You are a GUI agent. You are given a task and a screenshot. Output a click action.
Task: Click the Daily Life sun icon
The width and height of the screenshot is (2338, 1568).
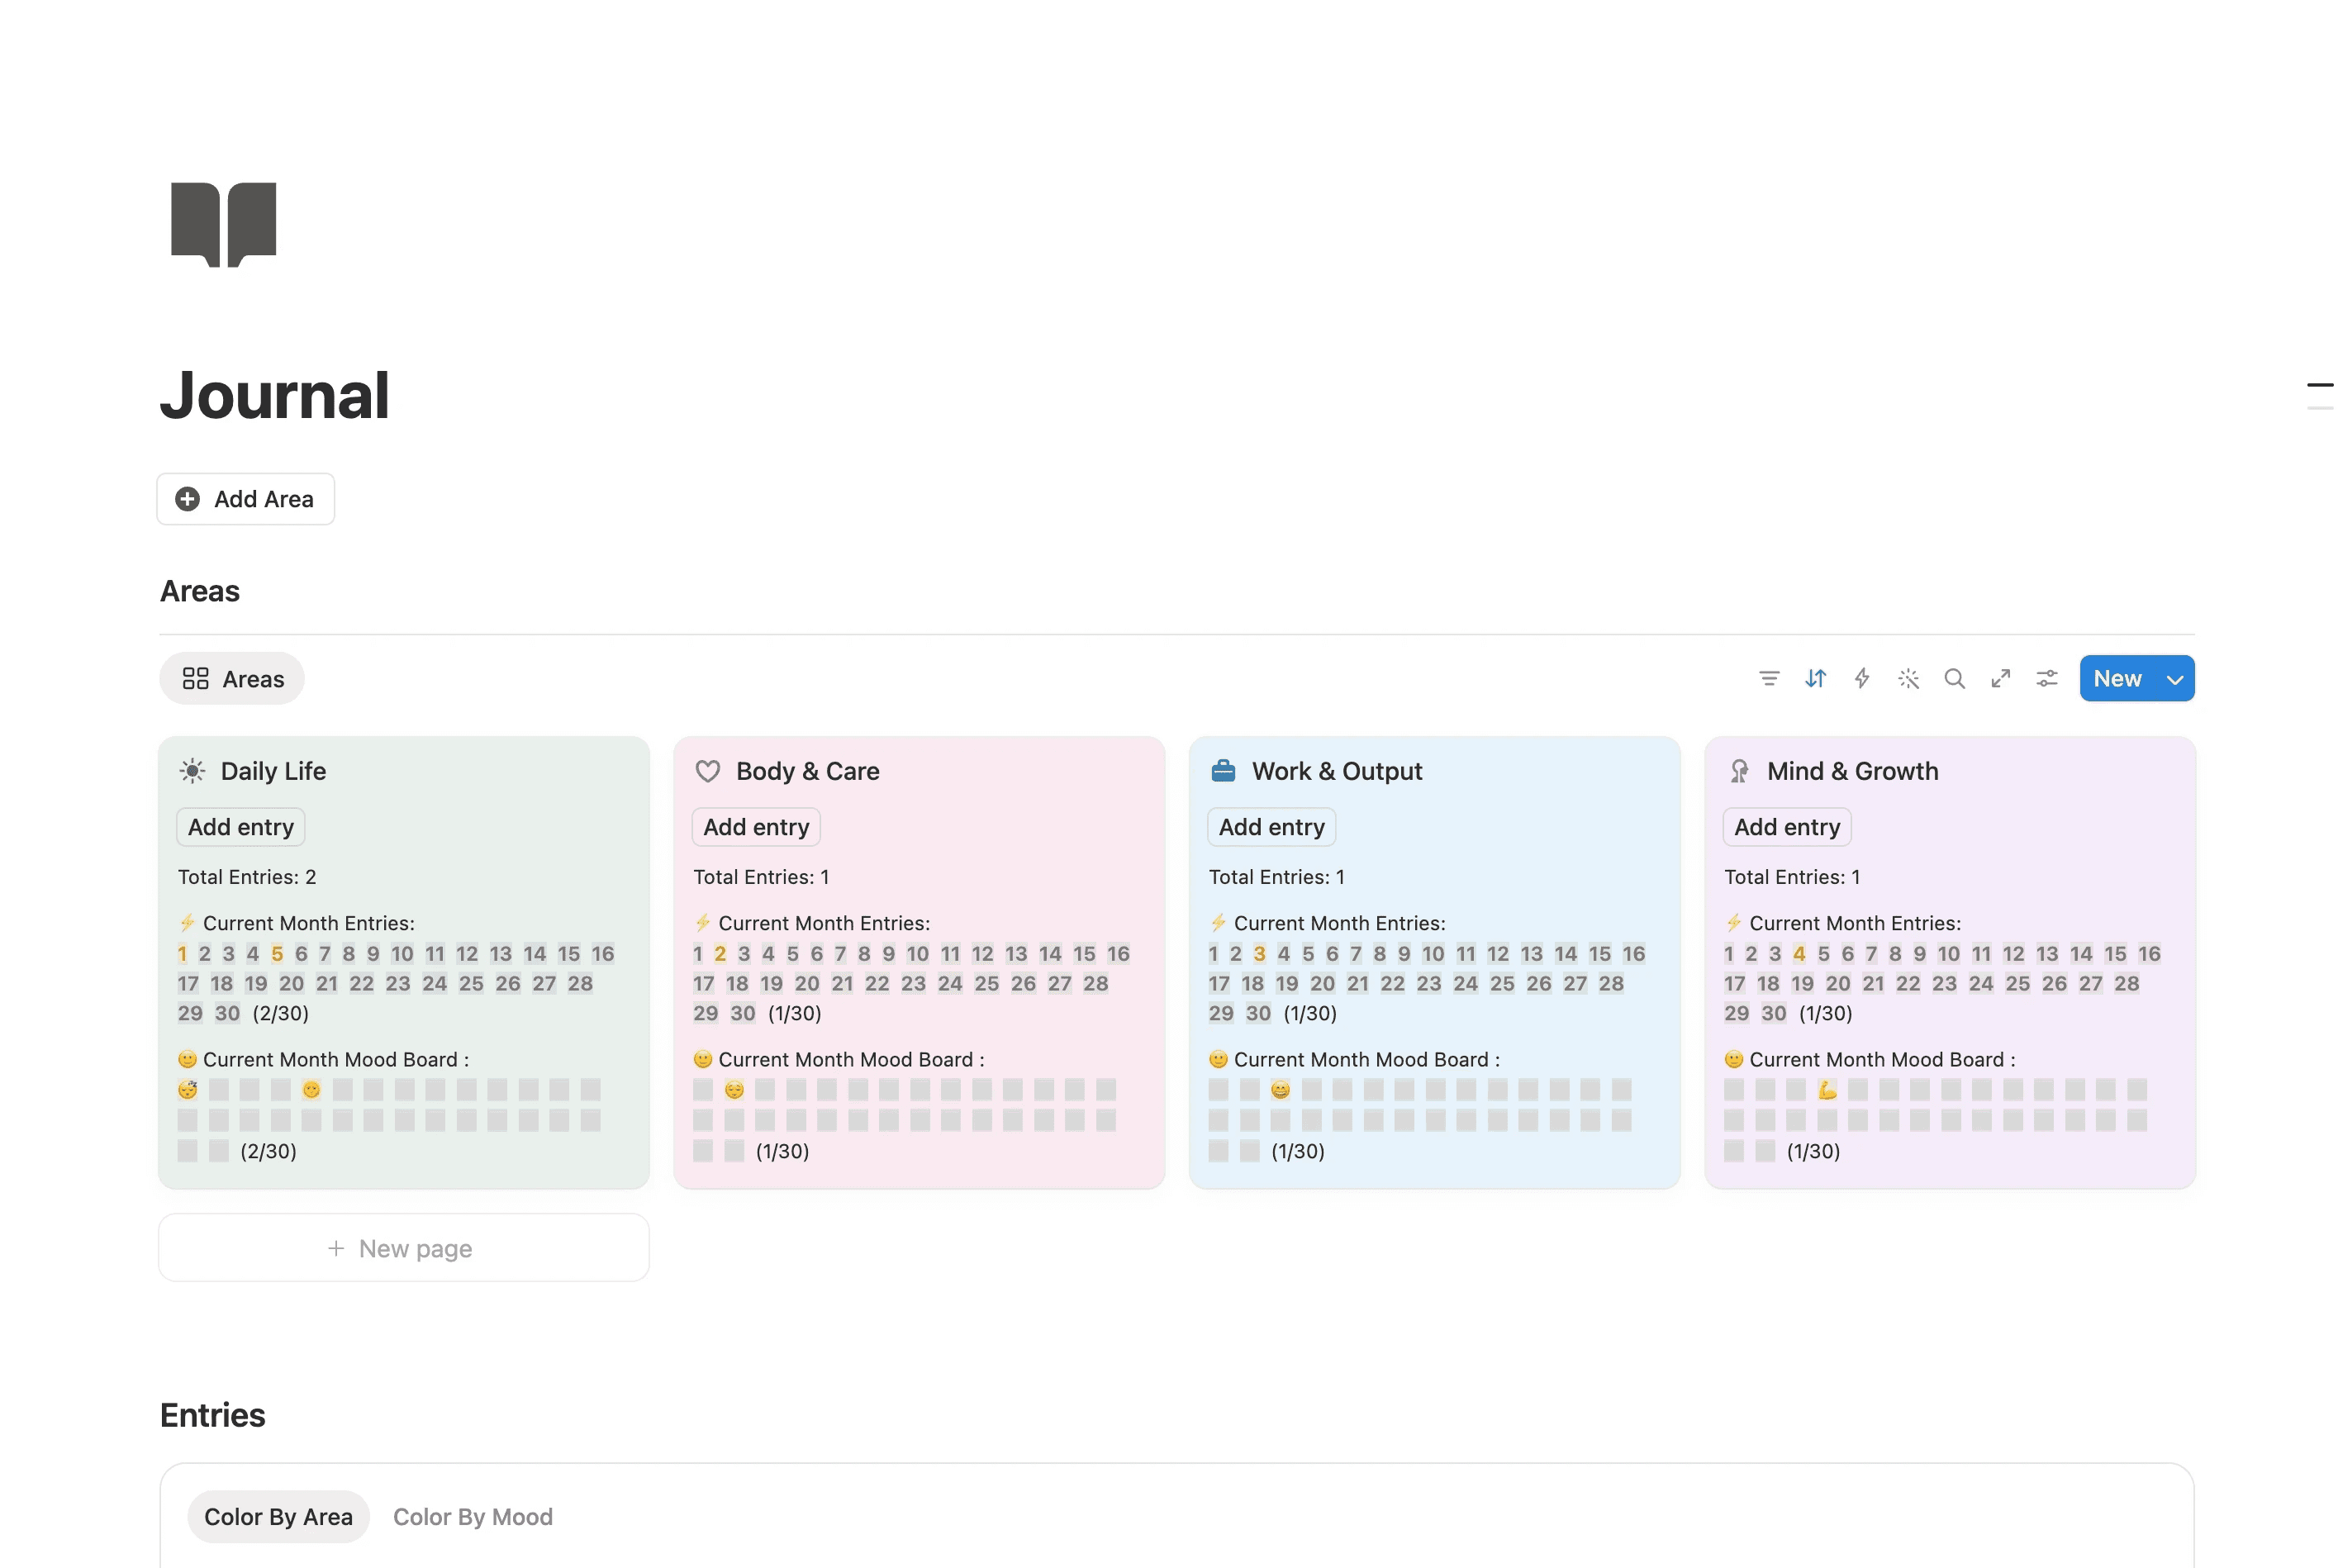click(192, 771)
